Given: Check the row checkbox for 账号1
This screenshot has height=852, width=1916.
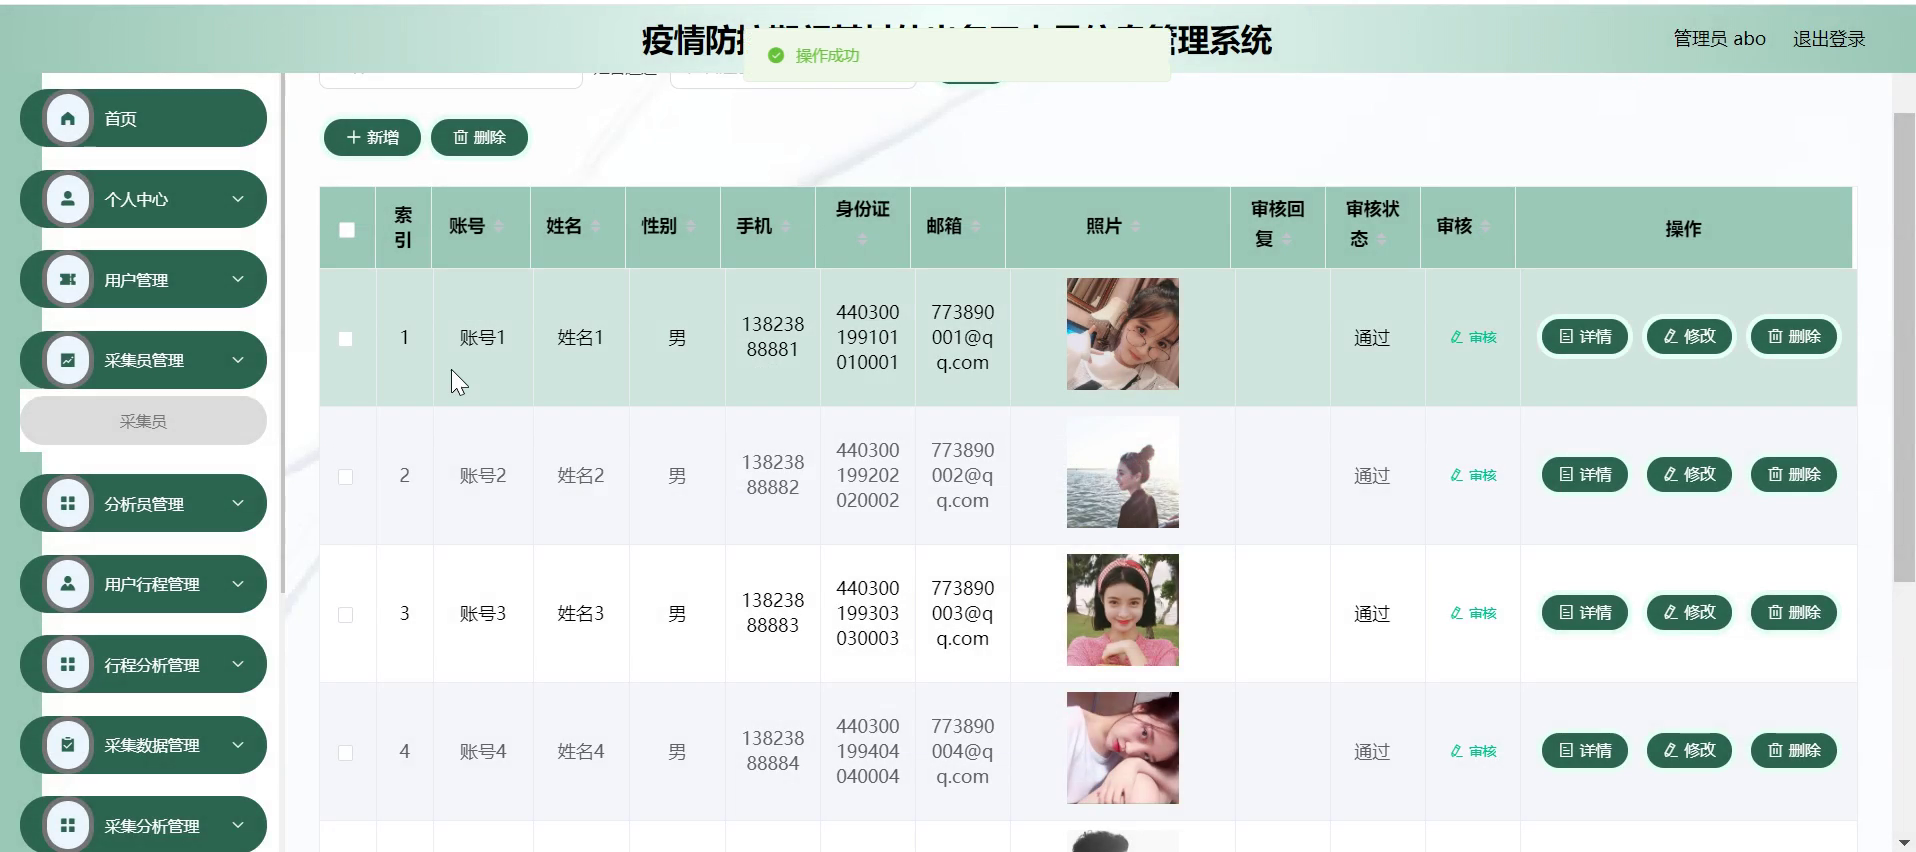Looking at the screenshot, I should 345,339.
